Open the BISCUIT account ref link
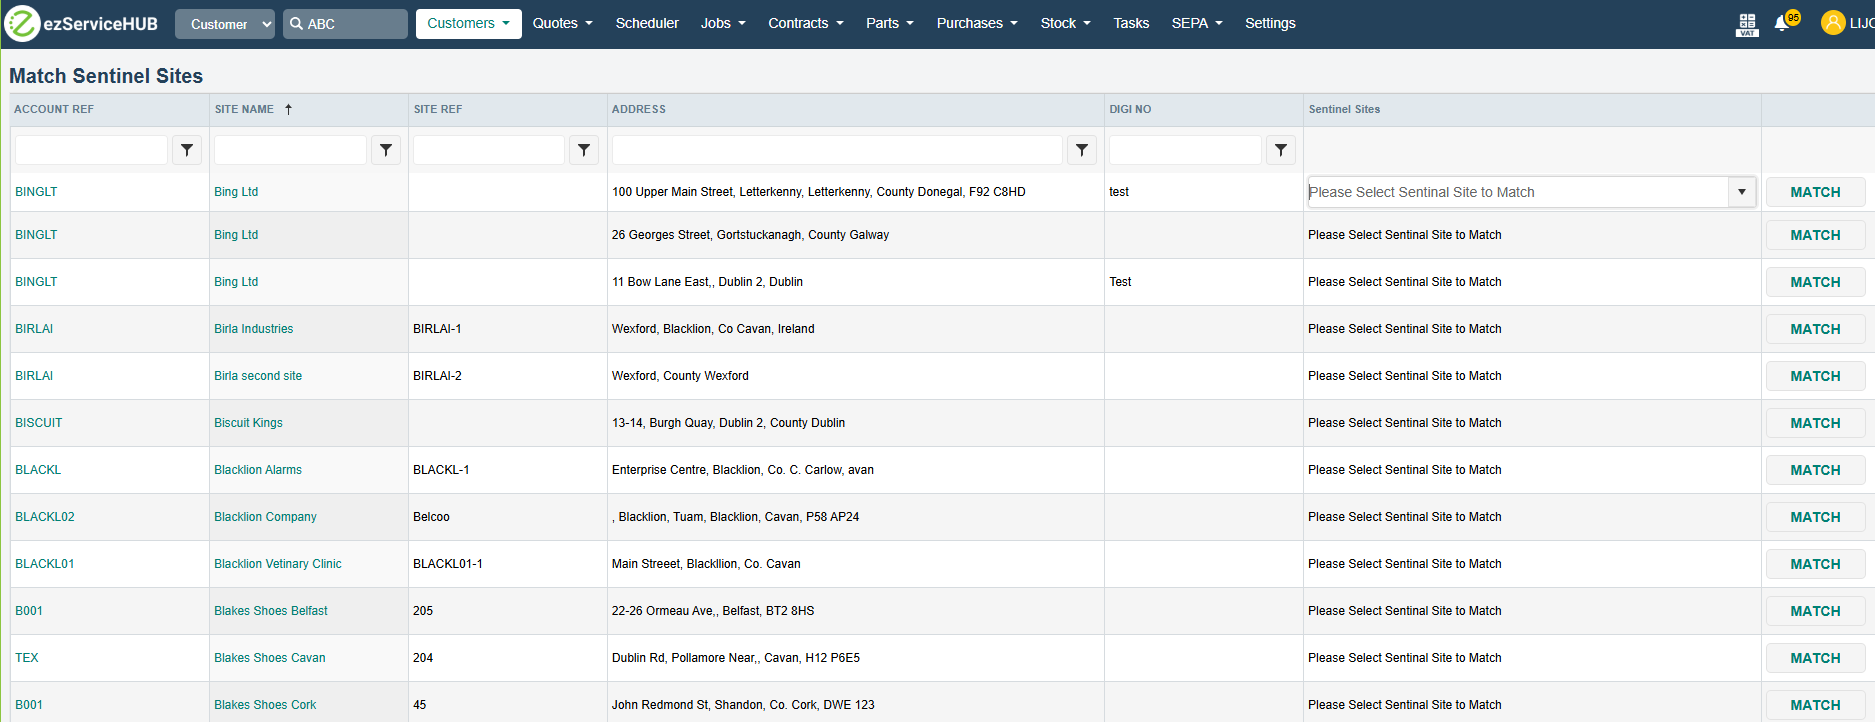The image size is (1875, 722). click(x=39, y=423)
